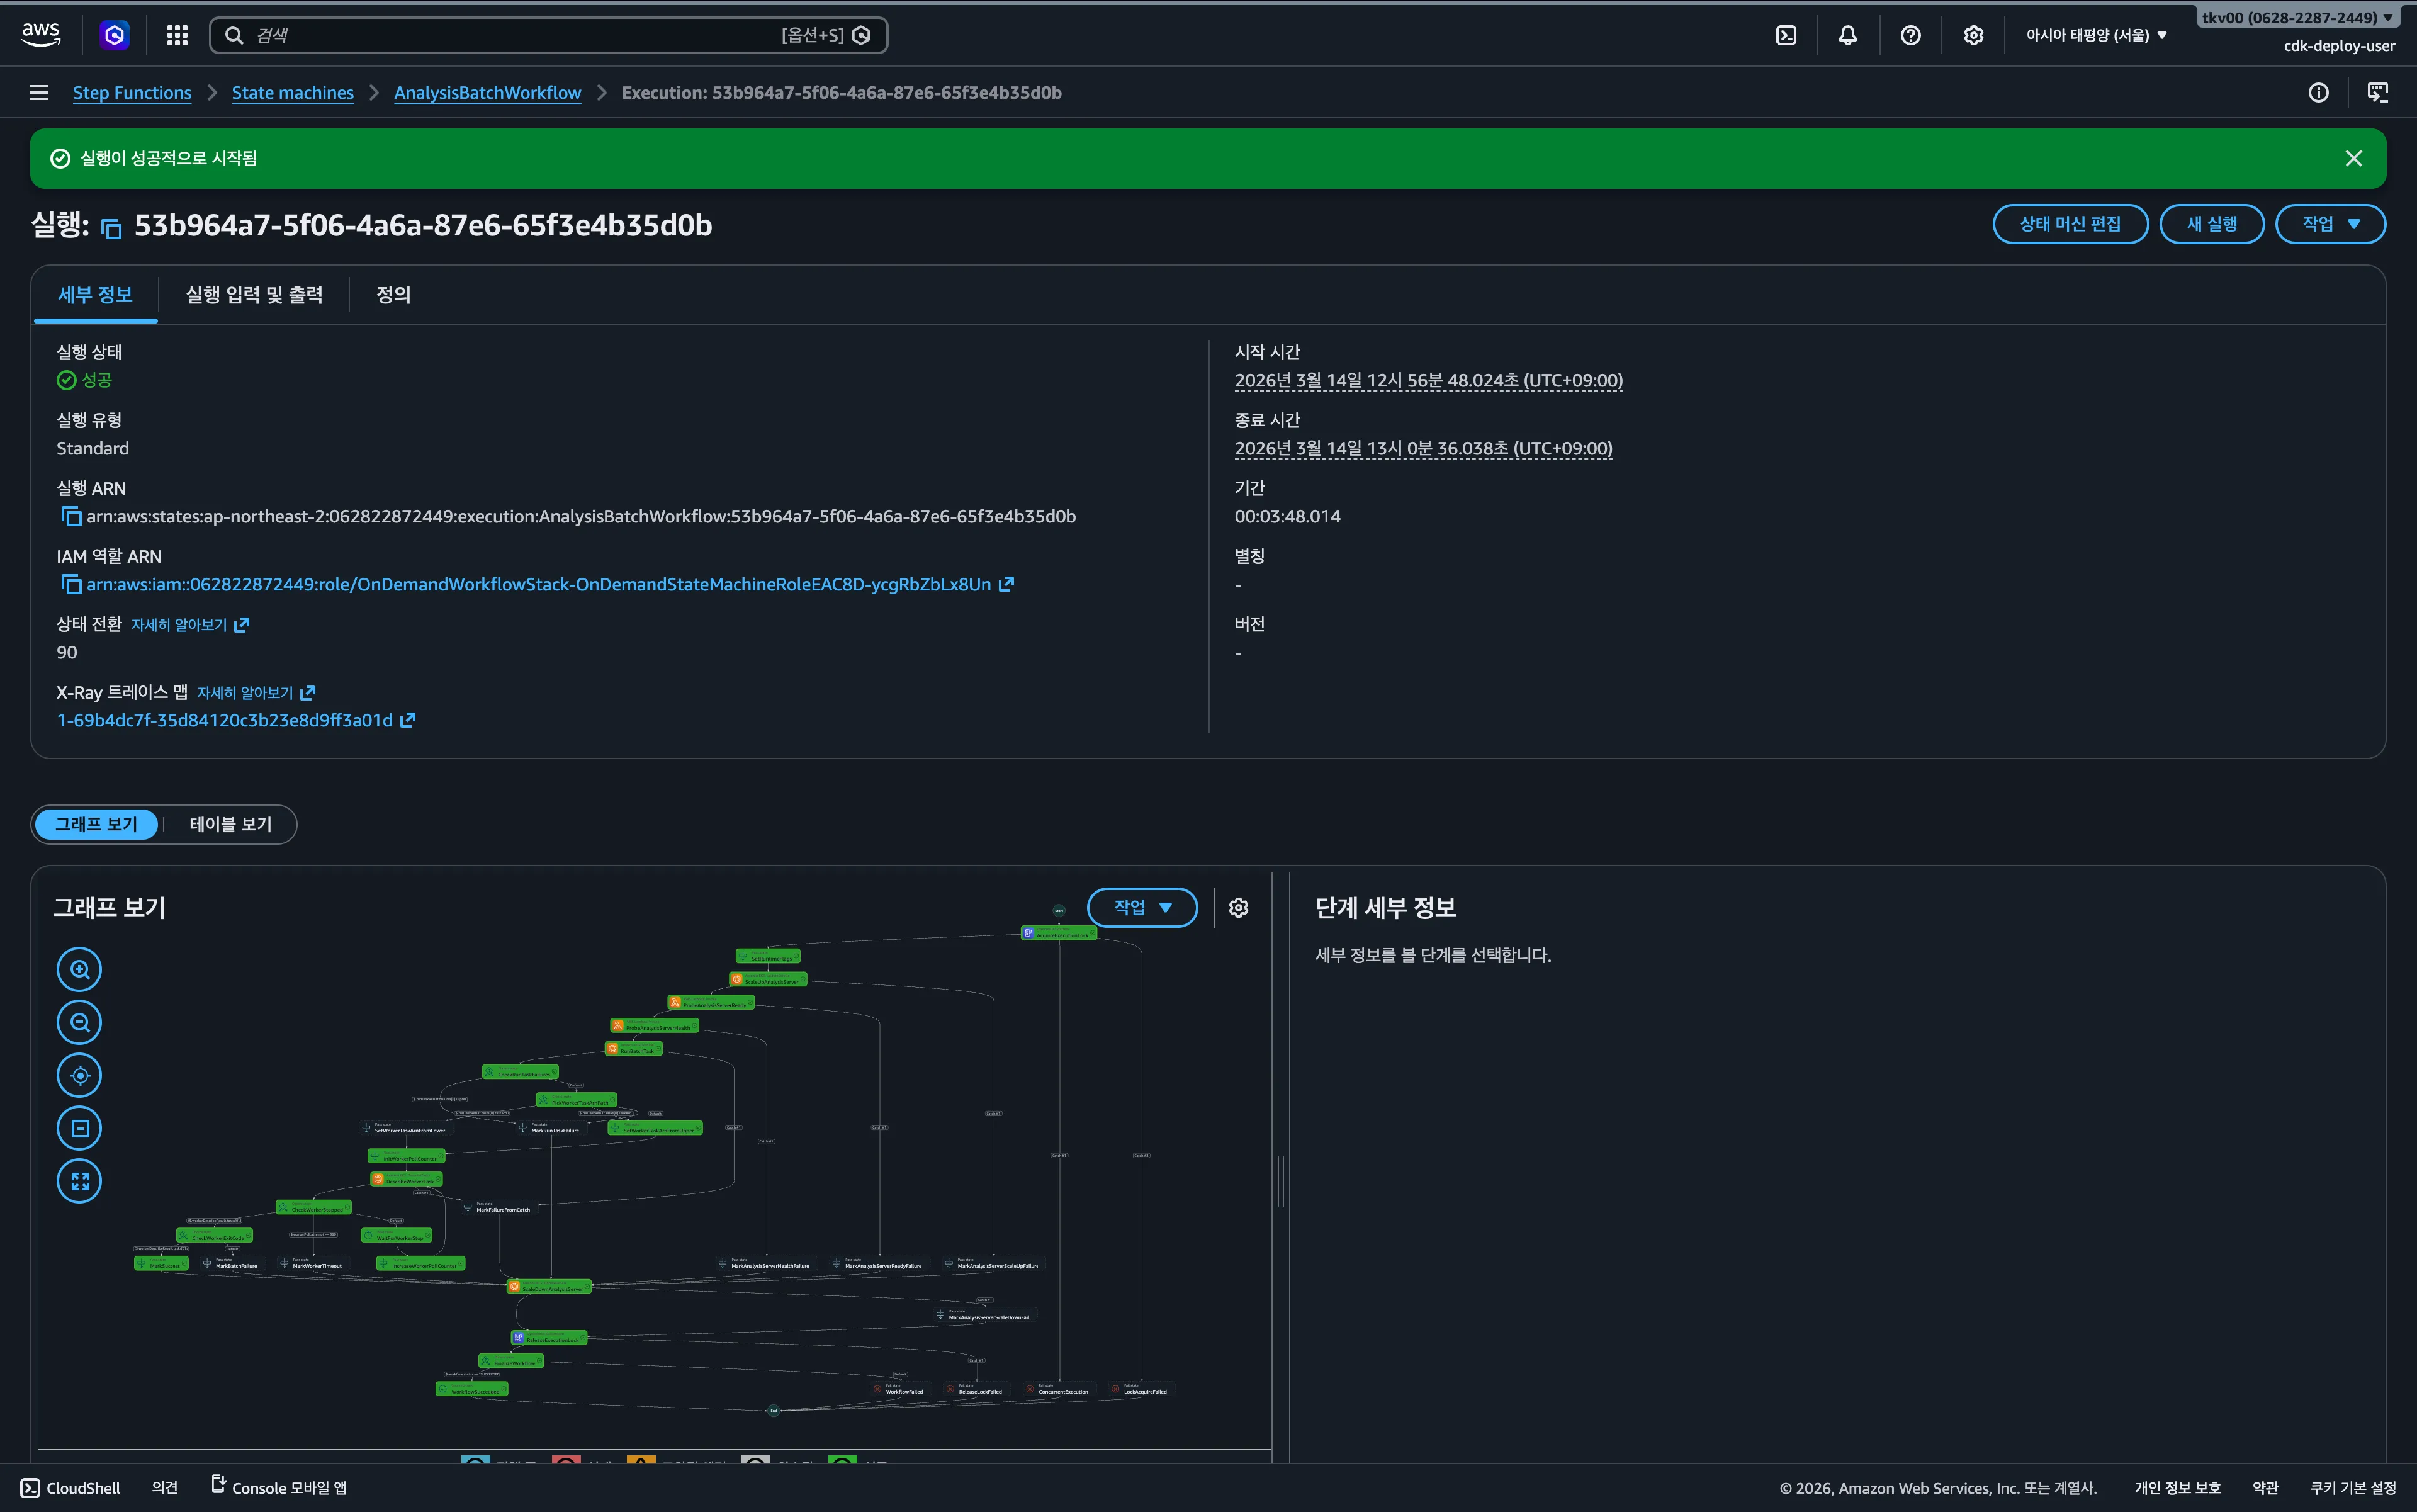Switch to 그래프 보기 view toggle

(x=96, y=824)
